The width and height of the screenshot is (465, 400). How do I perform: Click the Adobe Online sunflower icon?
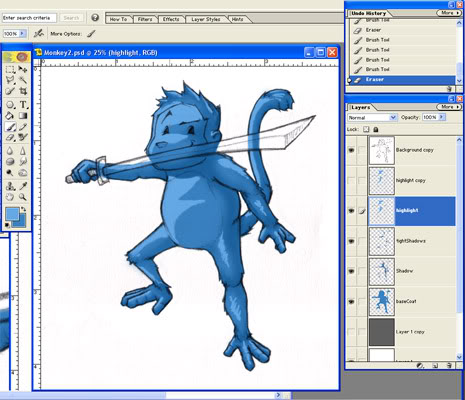[16, 57]
